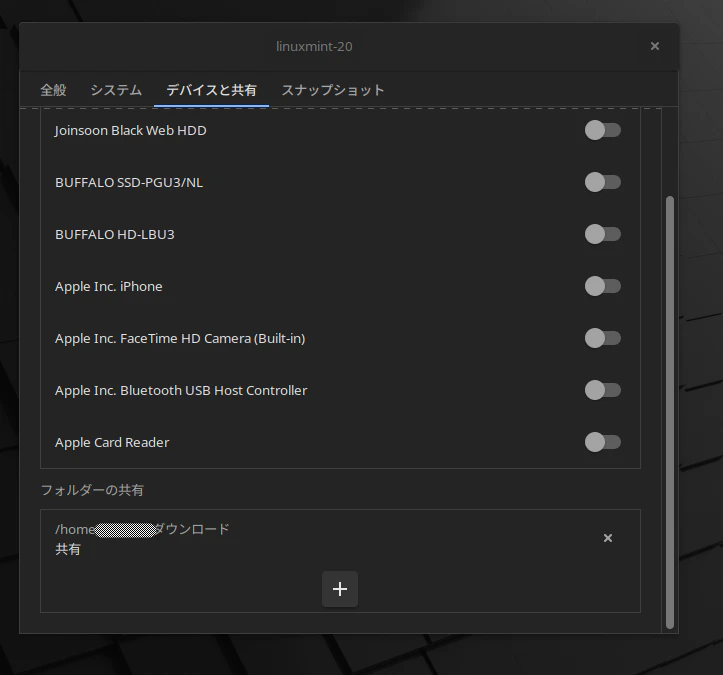Screen dimensions: 723x675
Task: Toggle Apple Inc. iPhone passthrough
Action: pyautogui.click(x=603, y=286)
